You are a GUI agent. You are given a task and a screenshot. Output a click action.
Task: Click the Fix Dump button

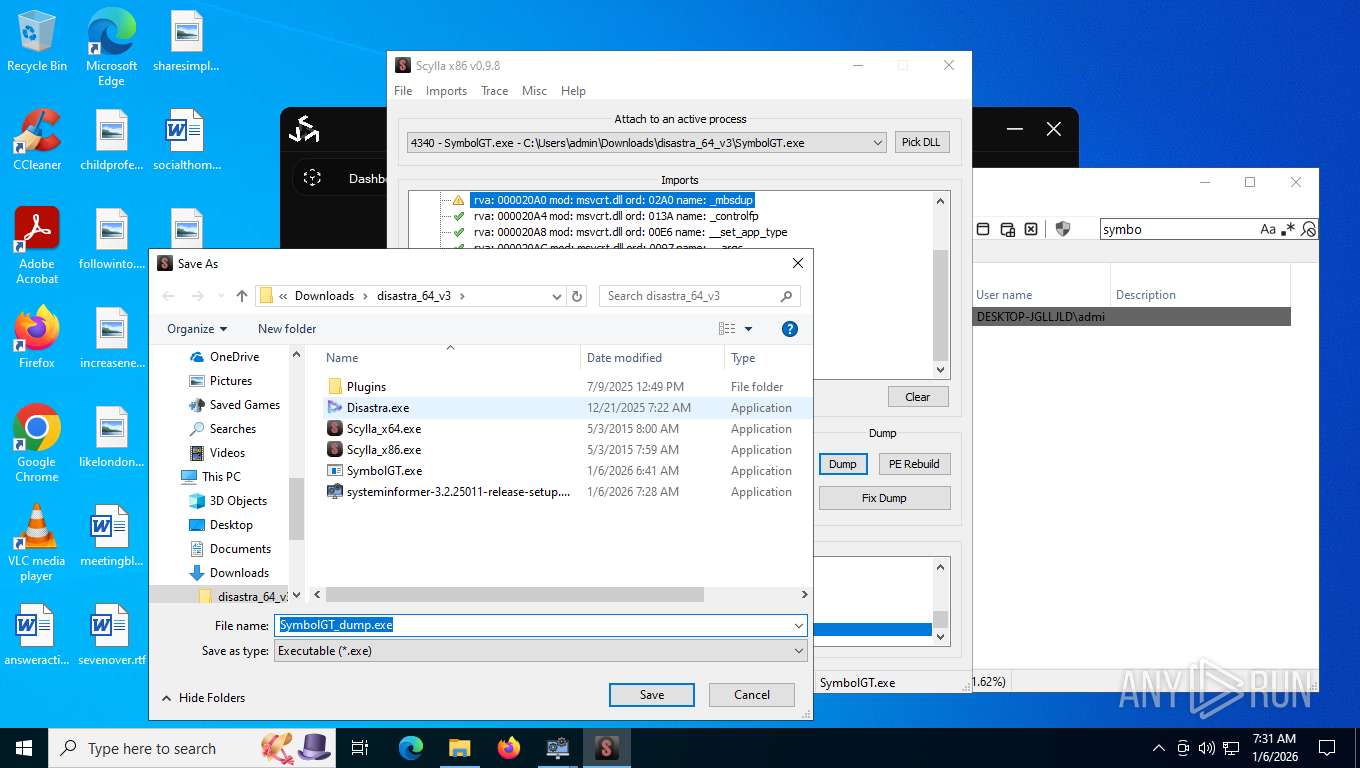pos(884,498)
